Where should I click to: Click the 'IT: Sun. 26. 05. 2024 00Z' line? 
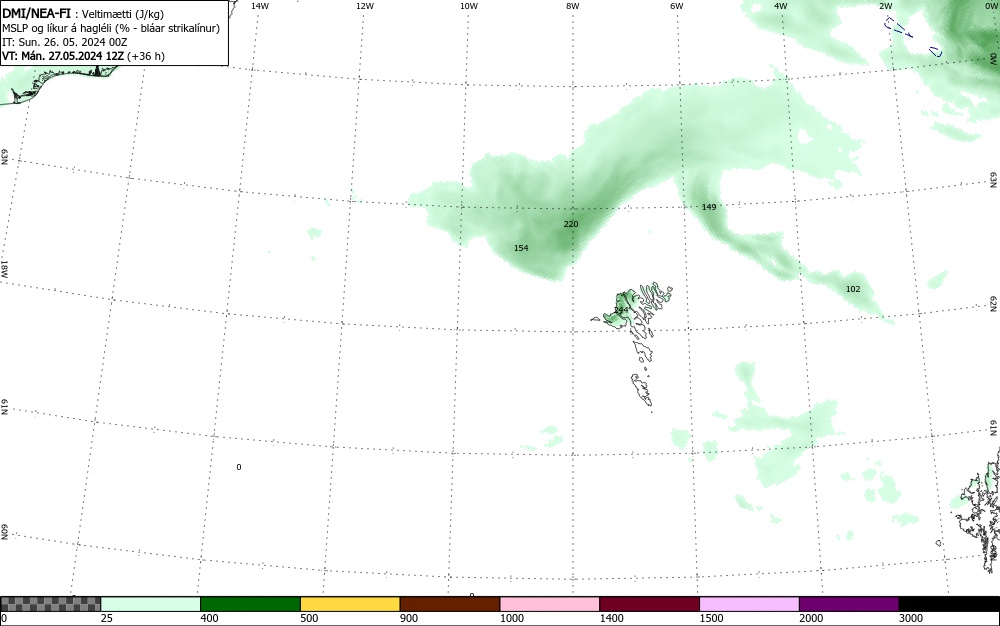coord(64,42)
